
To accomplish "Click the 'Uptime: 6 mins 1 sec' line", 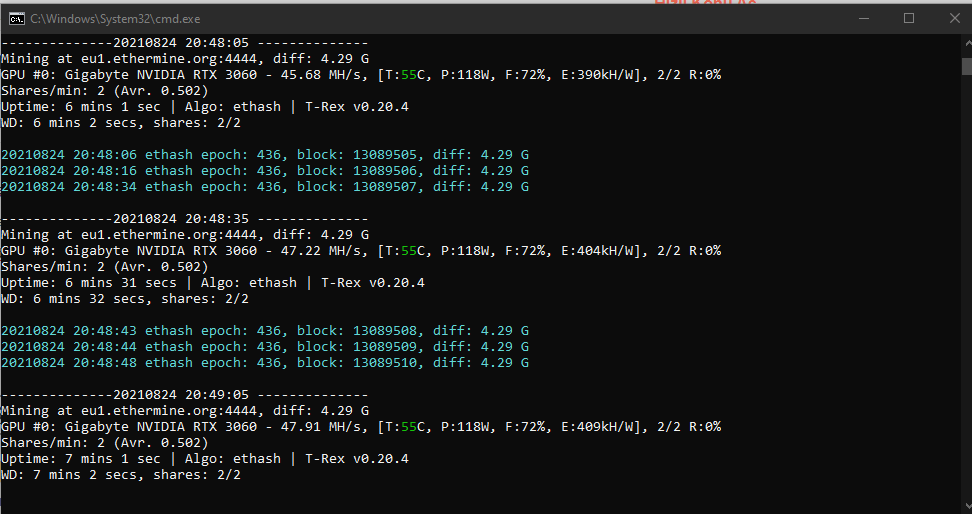I will 205,107.
